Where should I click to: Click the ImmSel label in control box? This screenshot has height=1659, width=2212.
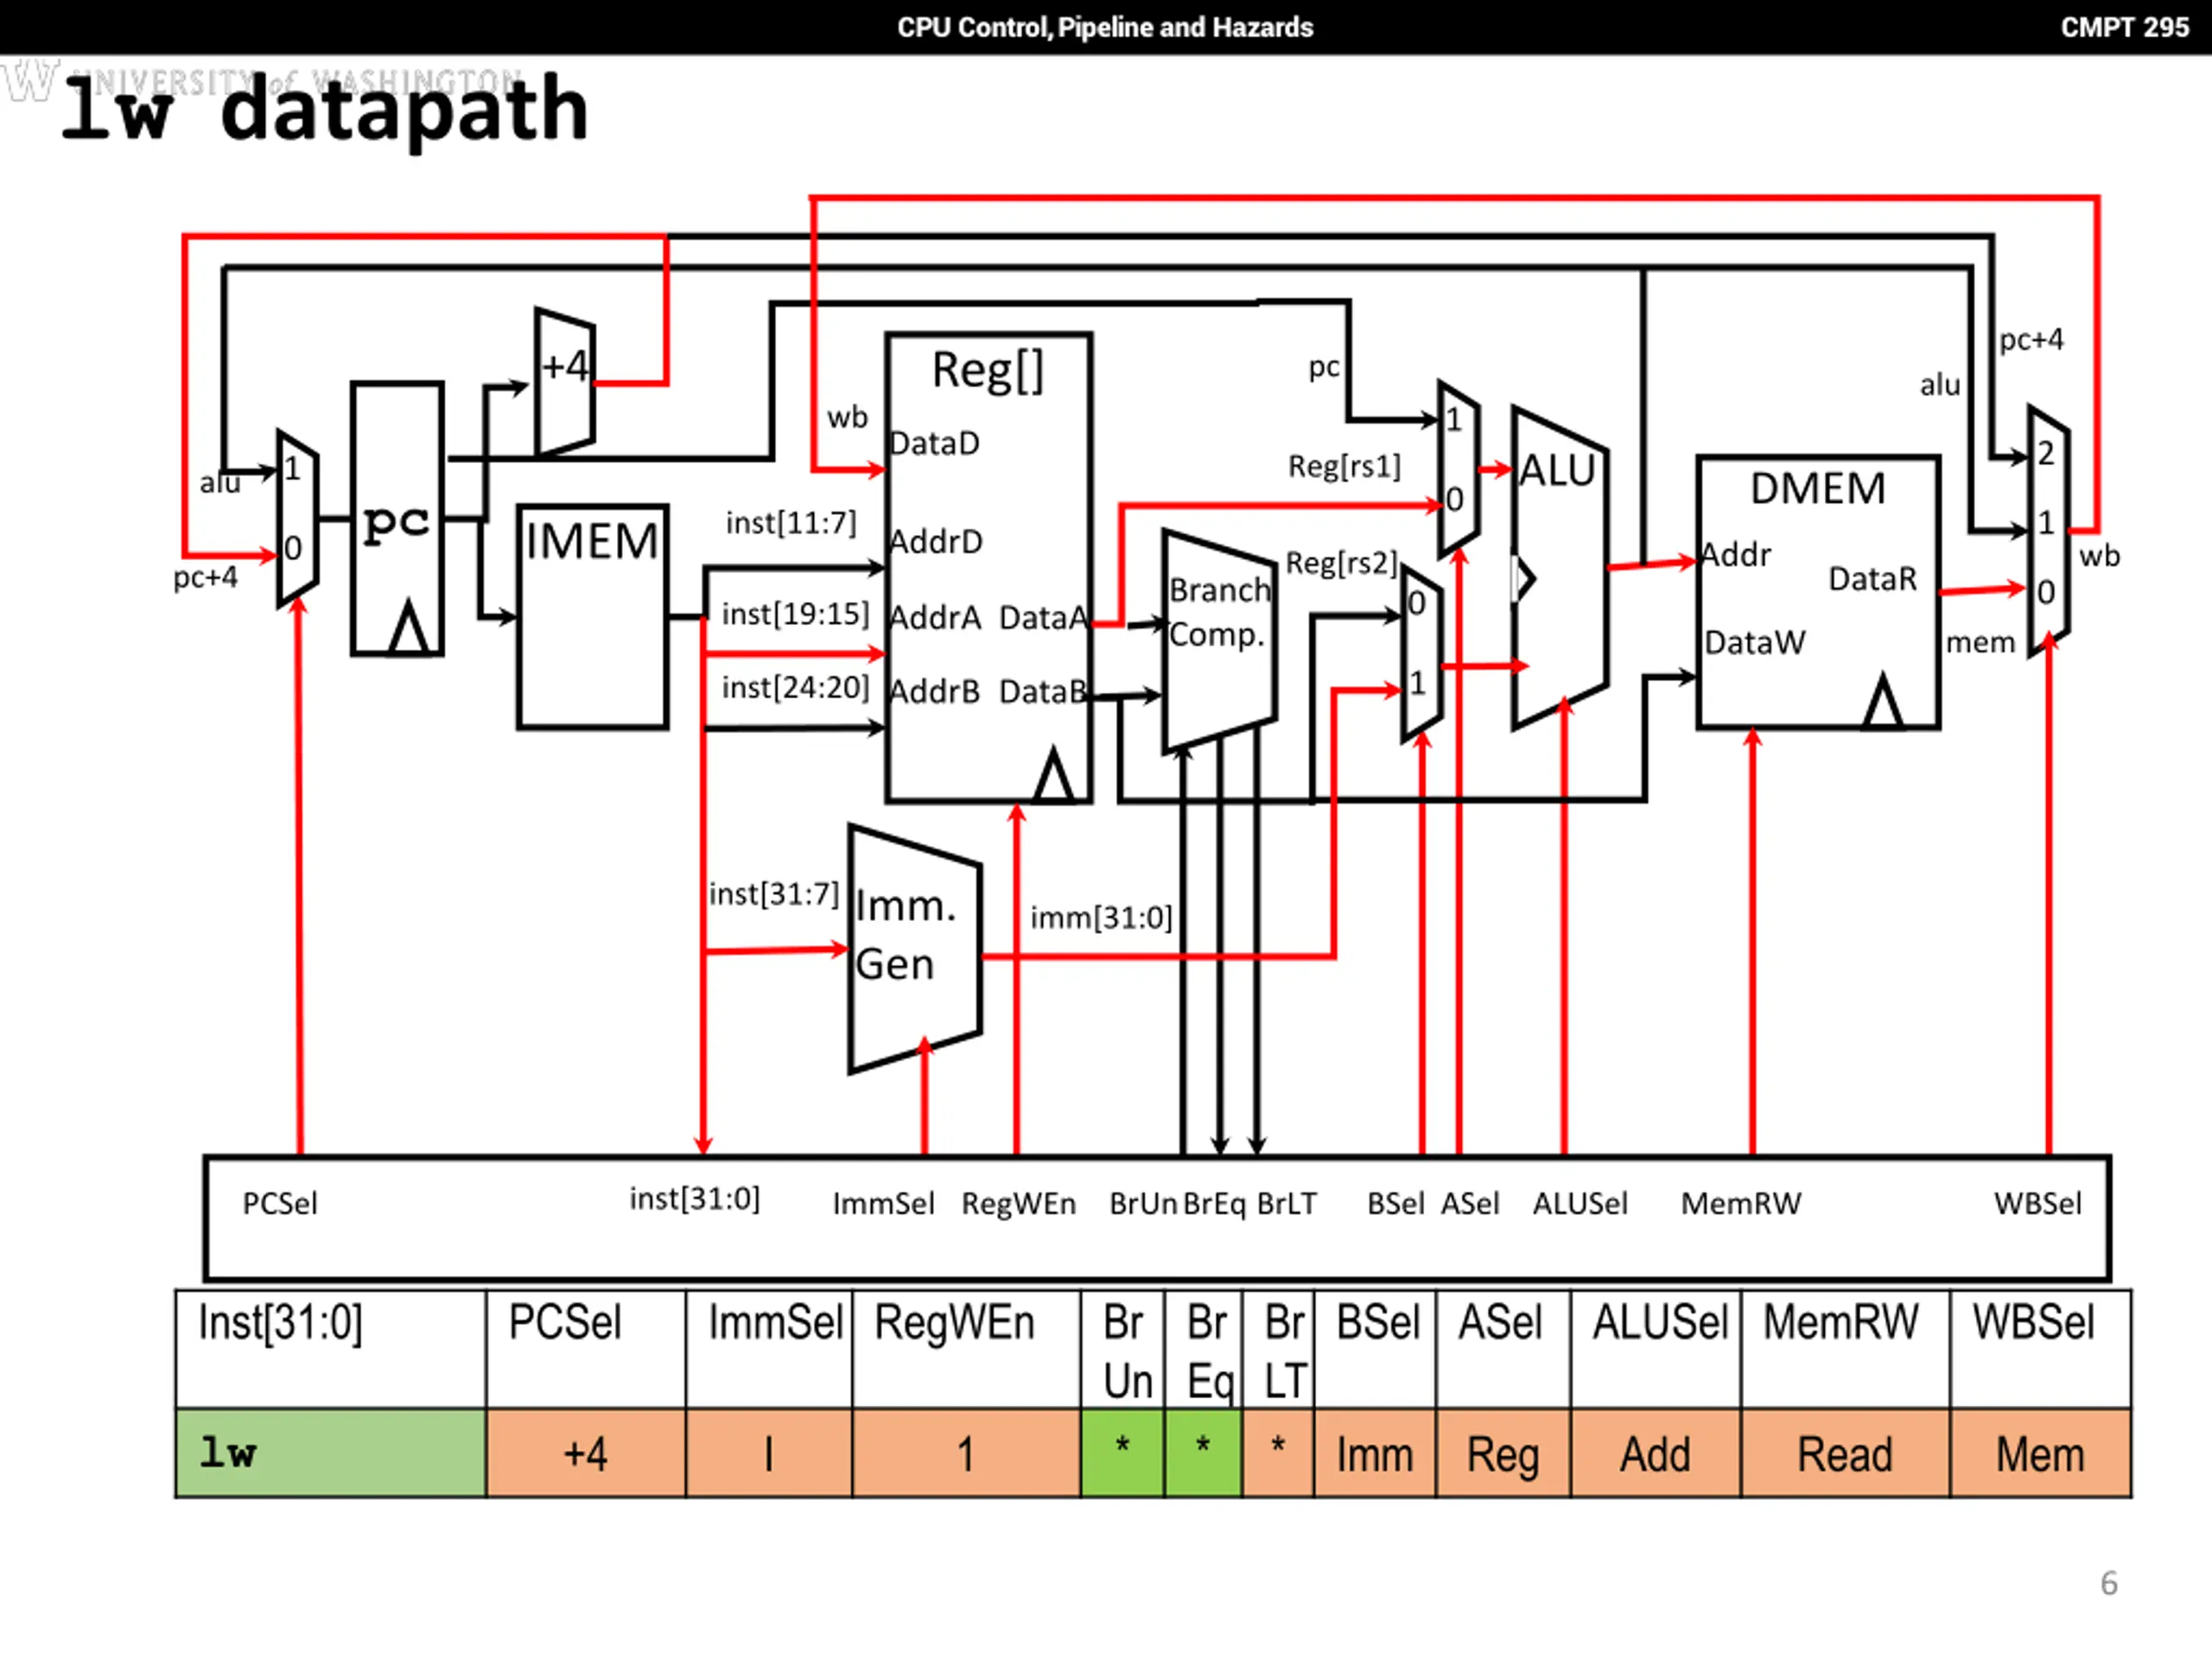tap(884, 1203)
